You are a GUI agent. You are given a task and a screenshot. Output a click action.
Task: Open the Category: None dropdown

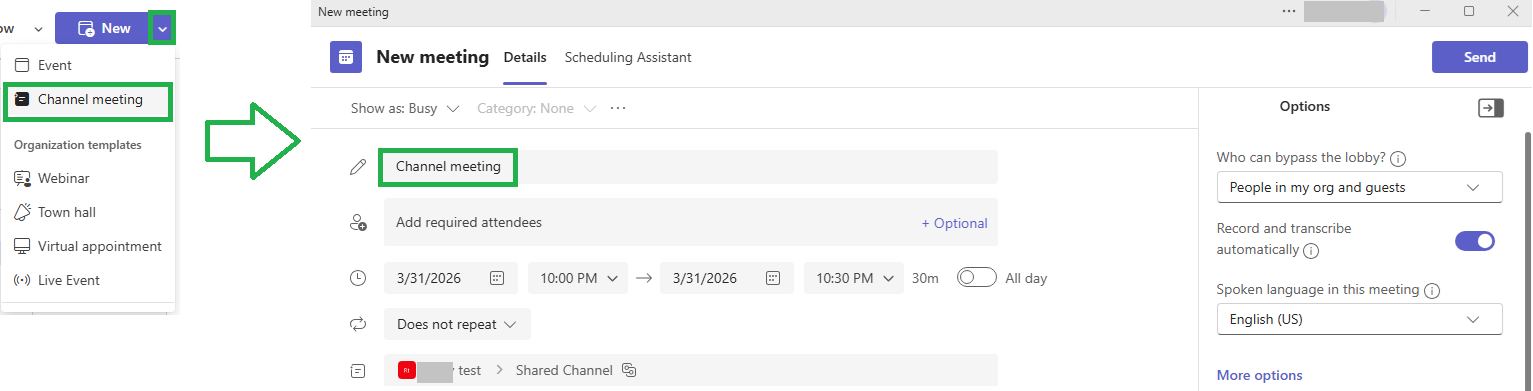pyautogui.click(x=536, y=108)
